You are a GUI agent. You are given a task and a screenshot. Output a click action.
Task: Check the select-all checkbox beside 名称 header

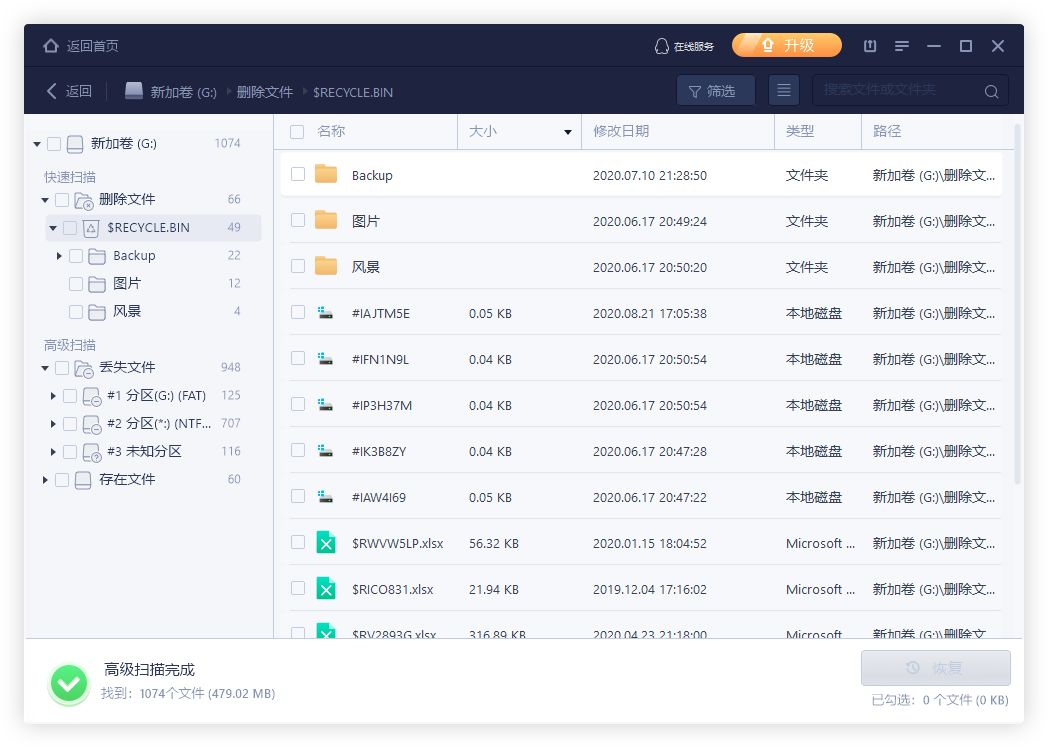coord(297,131)
